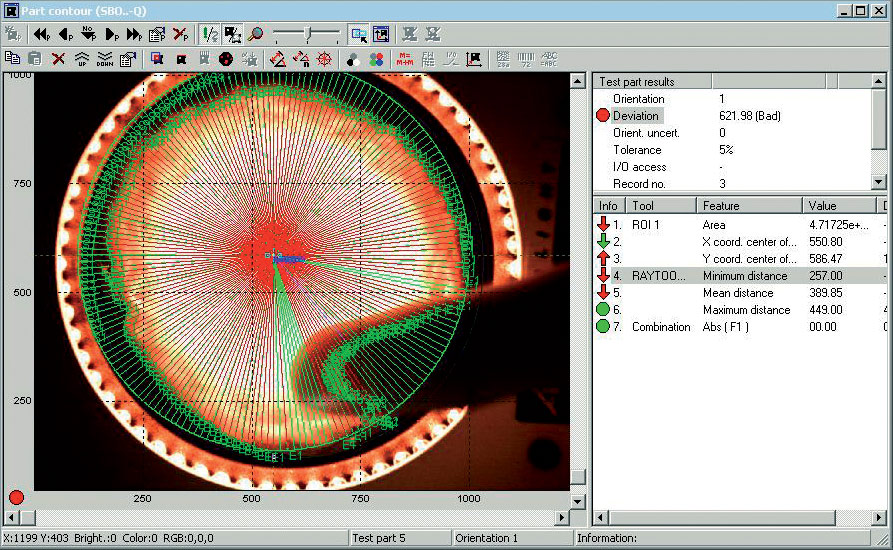Click the move DOWN chevrons icon
Image resolution: width=893 pixels, height=550 pixels.
(105, 59)
